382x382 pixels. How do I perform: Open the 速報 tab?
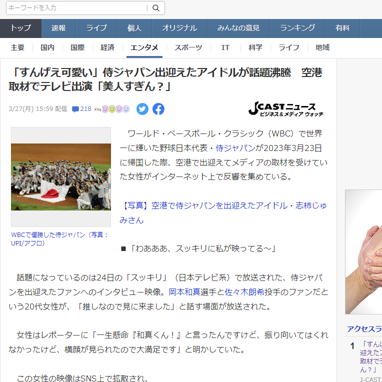point(59,28)
